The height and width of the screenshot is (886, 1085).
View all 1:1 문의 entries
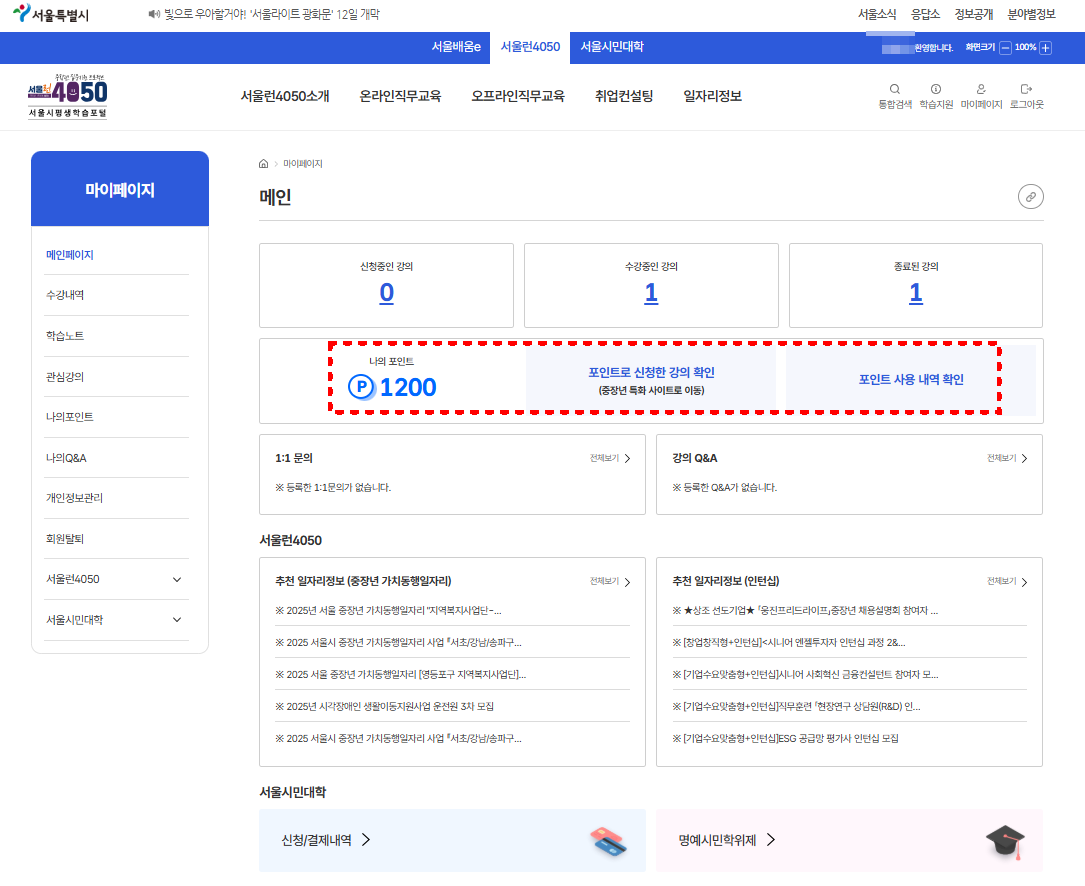610,458
